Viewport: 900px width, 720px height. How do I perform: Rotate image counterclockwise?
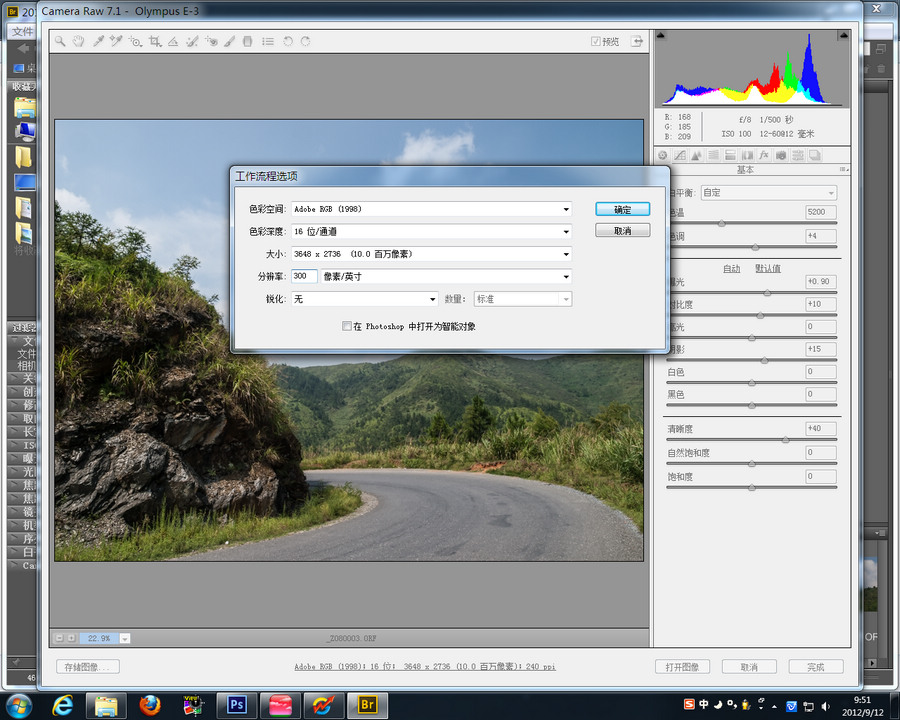[287, 42]
